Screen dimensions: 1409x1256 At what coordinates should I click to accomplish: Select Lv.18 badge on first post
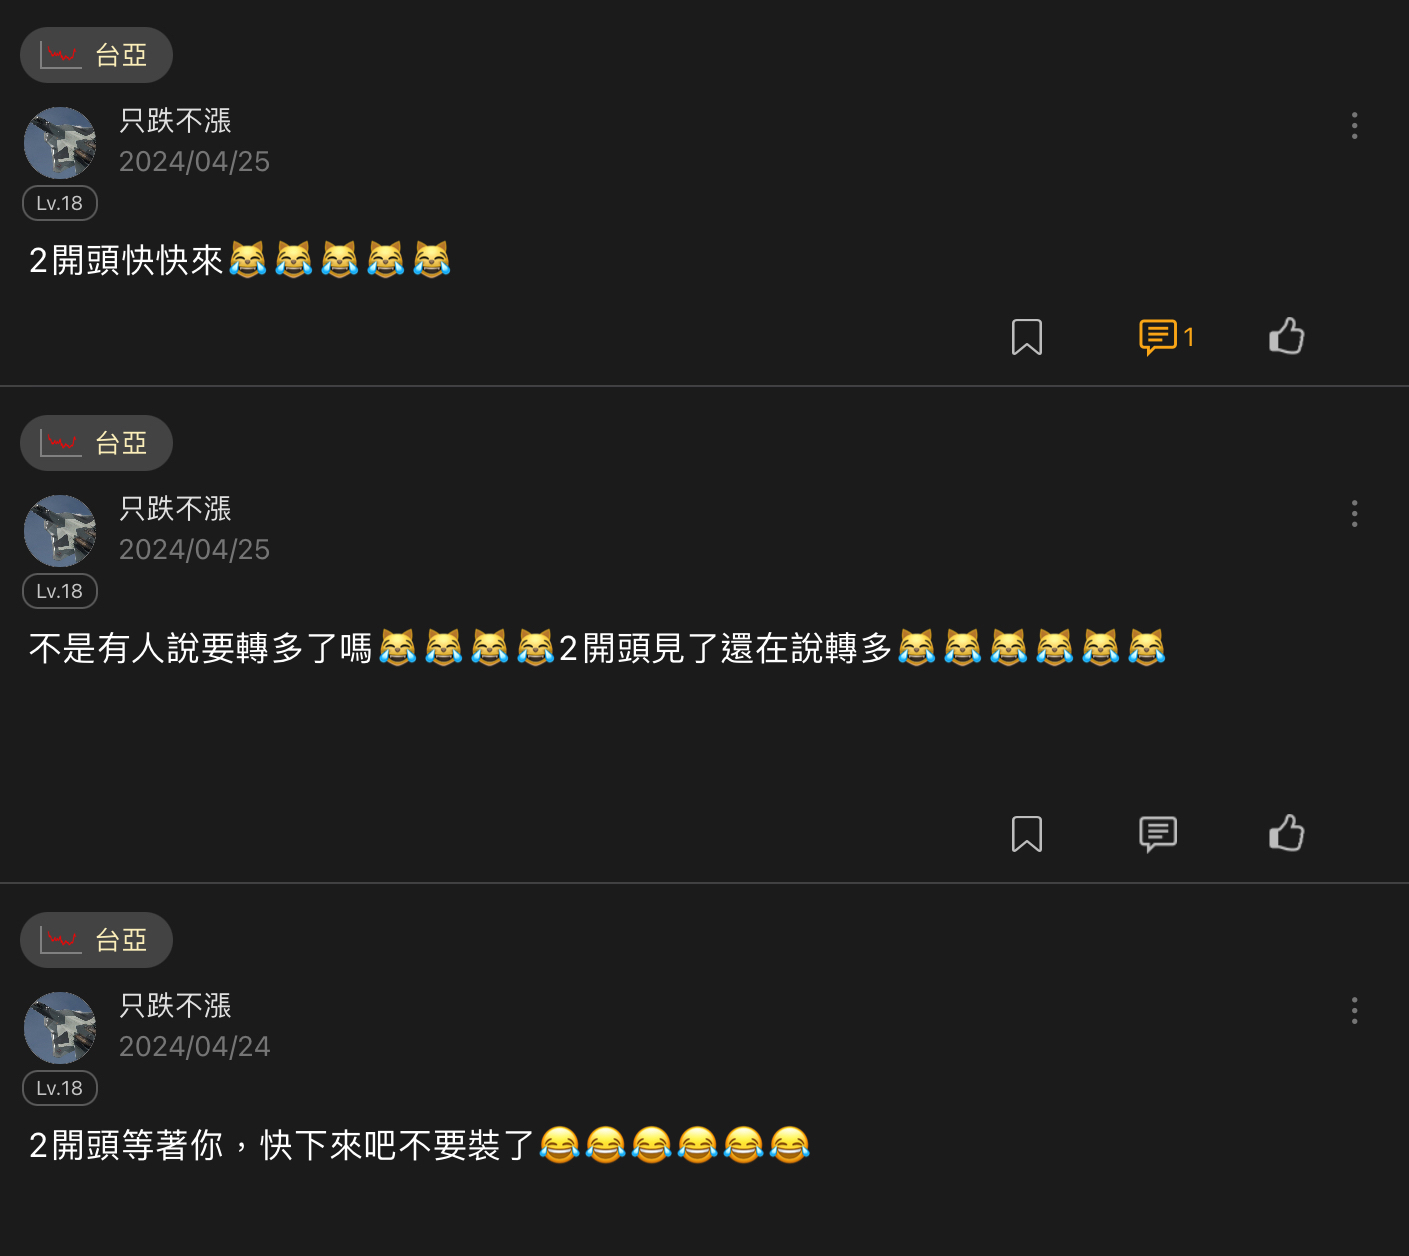(60, 203)
